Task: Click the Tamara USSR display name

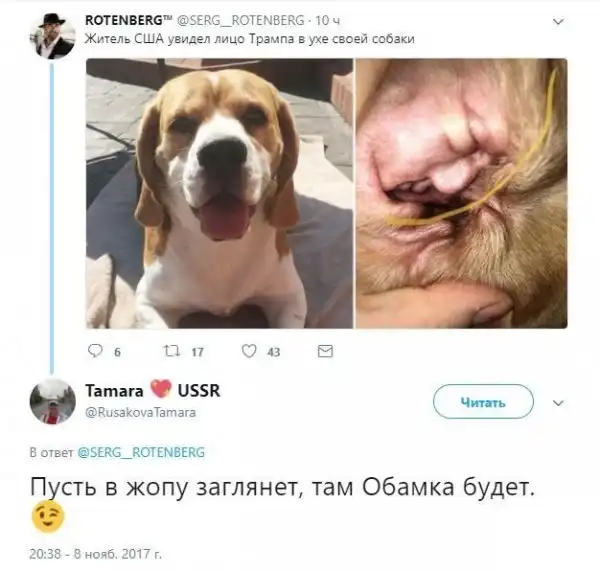Action: (x=153, y=390)
